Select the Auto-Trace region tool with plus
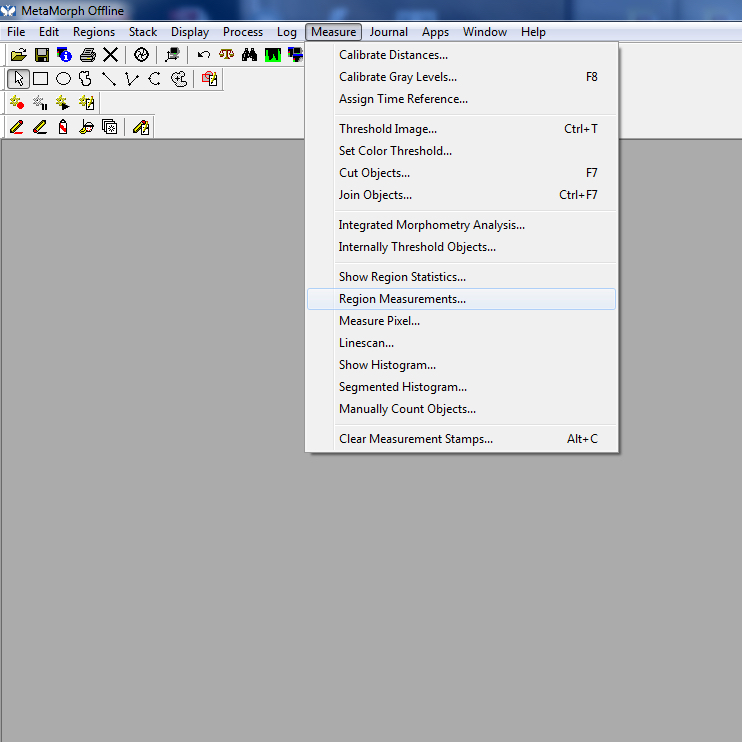The image size is (742, 742). click(x=179, y=79)
